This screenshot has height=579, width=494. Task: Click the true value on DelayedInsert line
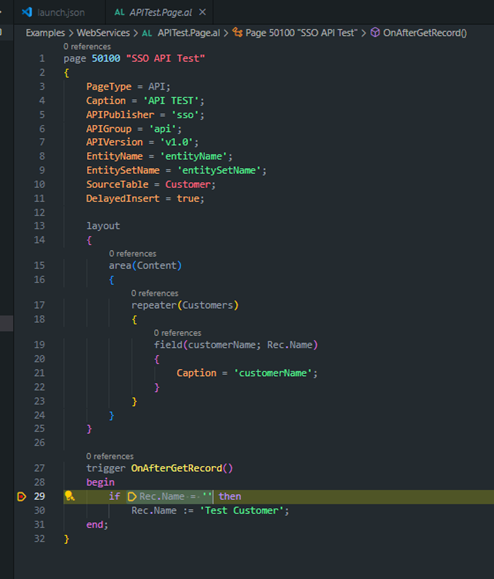tap(188, 198)
